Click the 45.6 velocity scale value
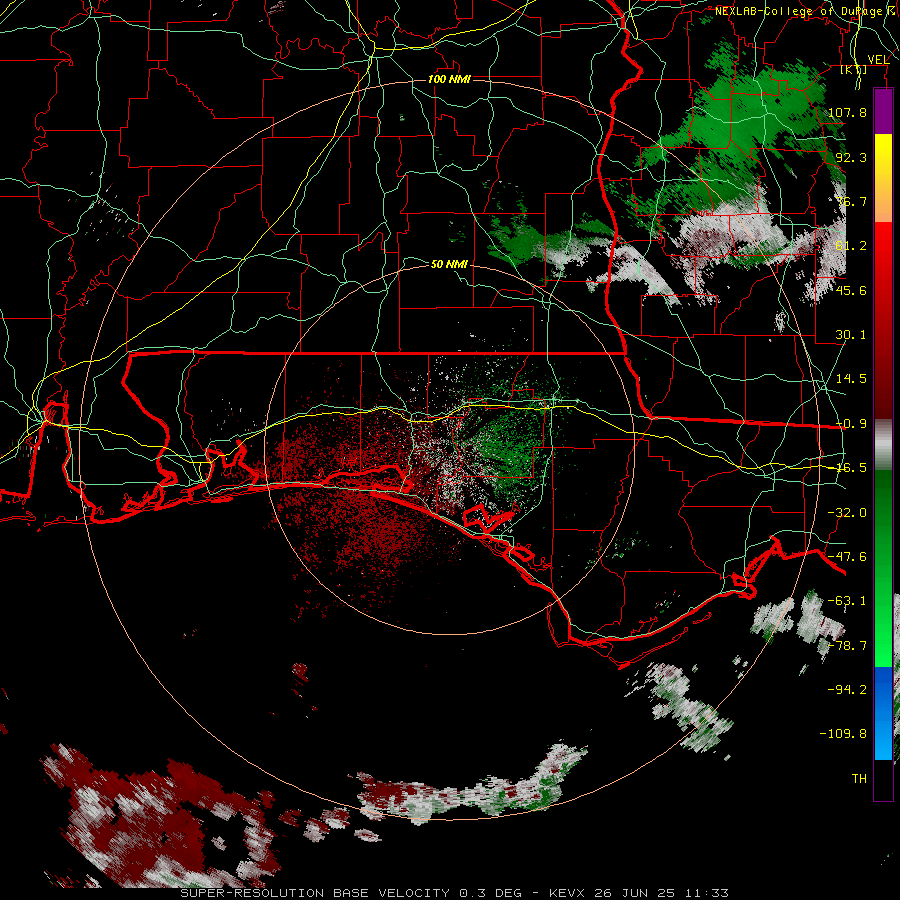 tap(851, 290)
